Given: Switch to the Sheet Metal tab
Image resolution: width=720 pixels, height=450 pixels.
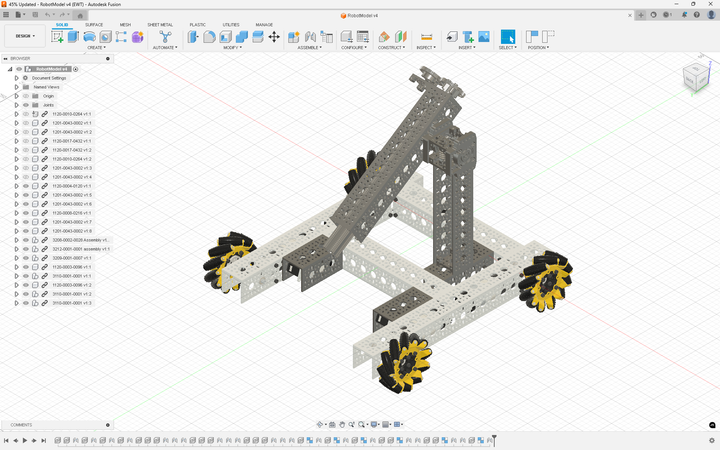Looking at the screenshot, I should (x=159, y=24).
